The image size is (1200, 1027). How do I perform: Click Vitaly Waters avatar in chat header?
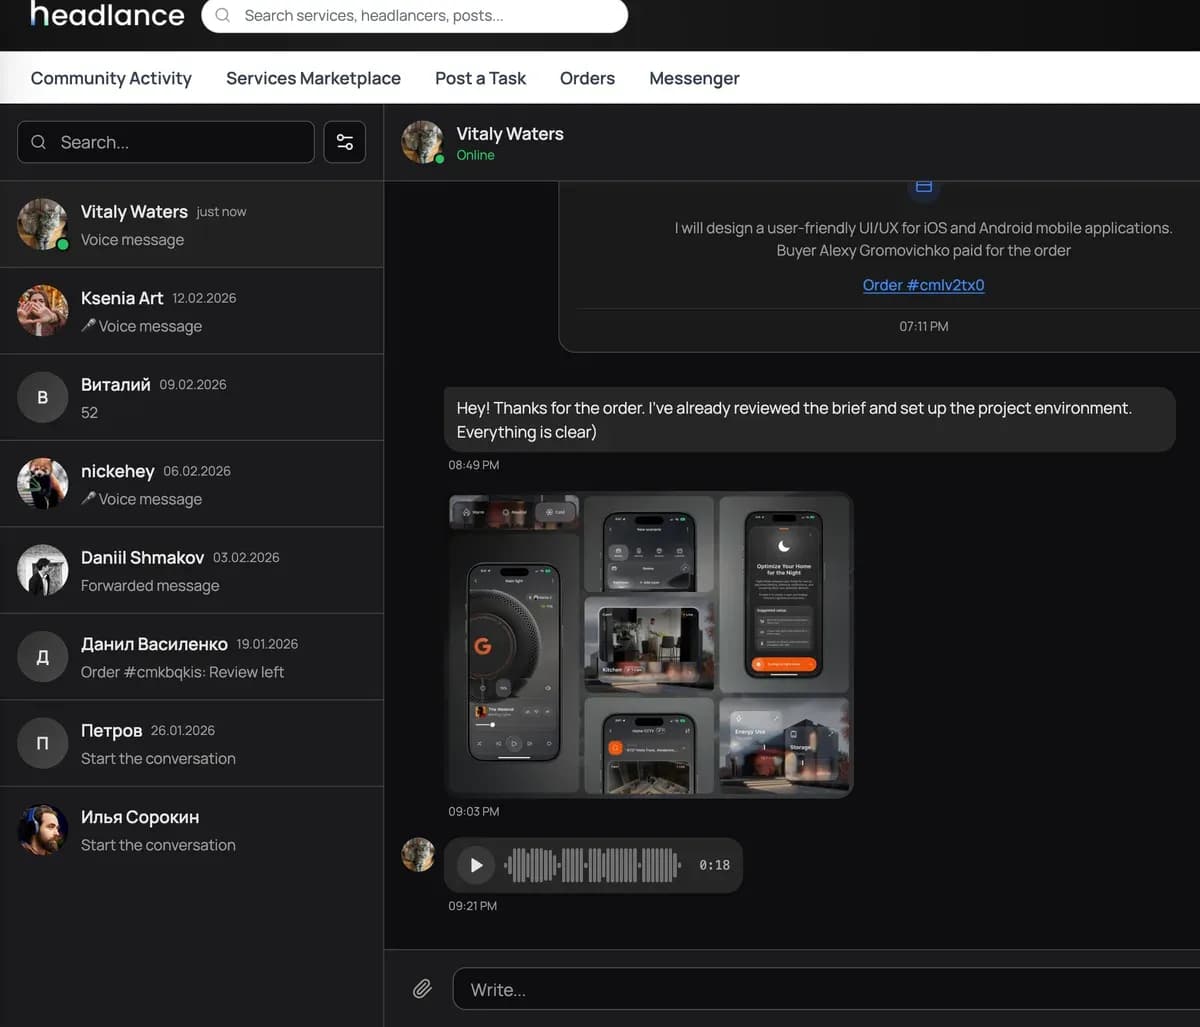pyautogui.click(x=422, y=142)
